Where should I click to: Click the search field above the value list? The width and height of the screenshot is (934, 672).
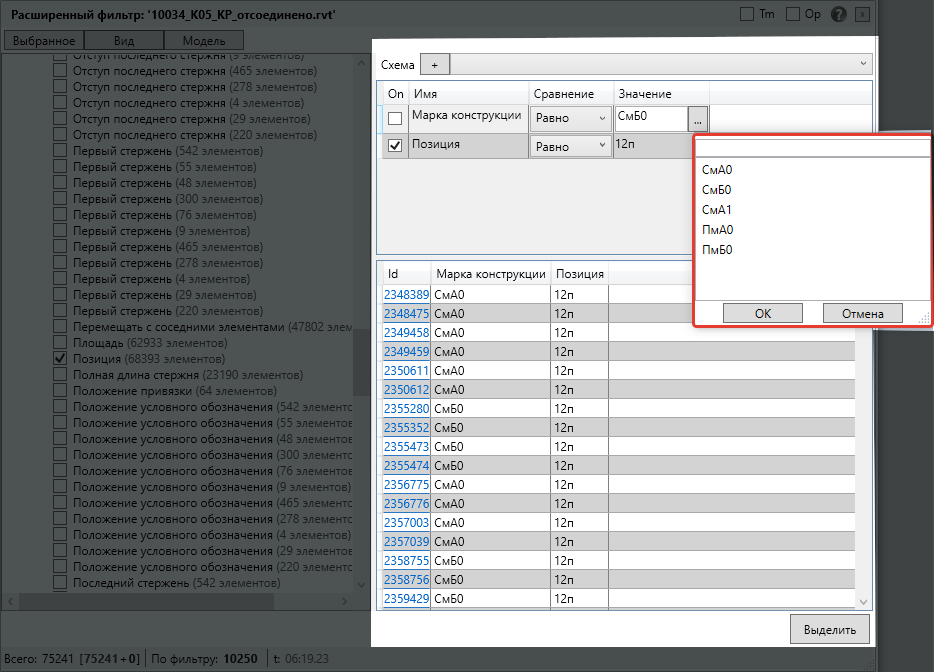click(812, 147)
